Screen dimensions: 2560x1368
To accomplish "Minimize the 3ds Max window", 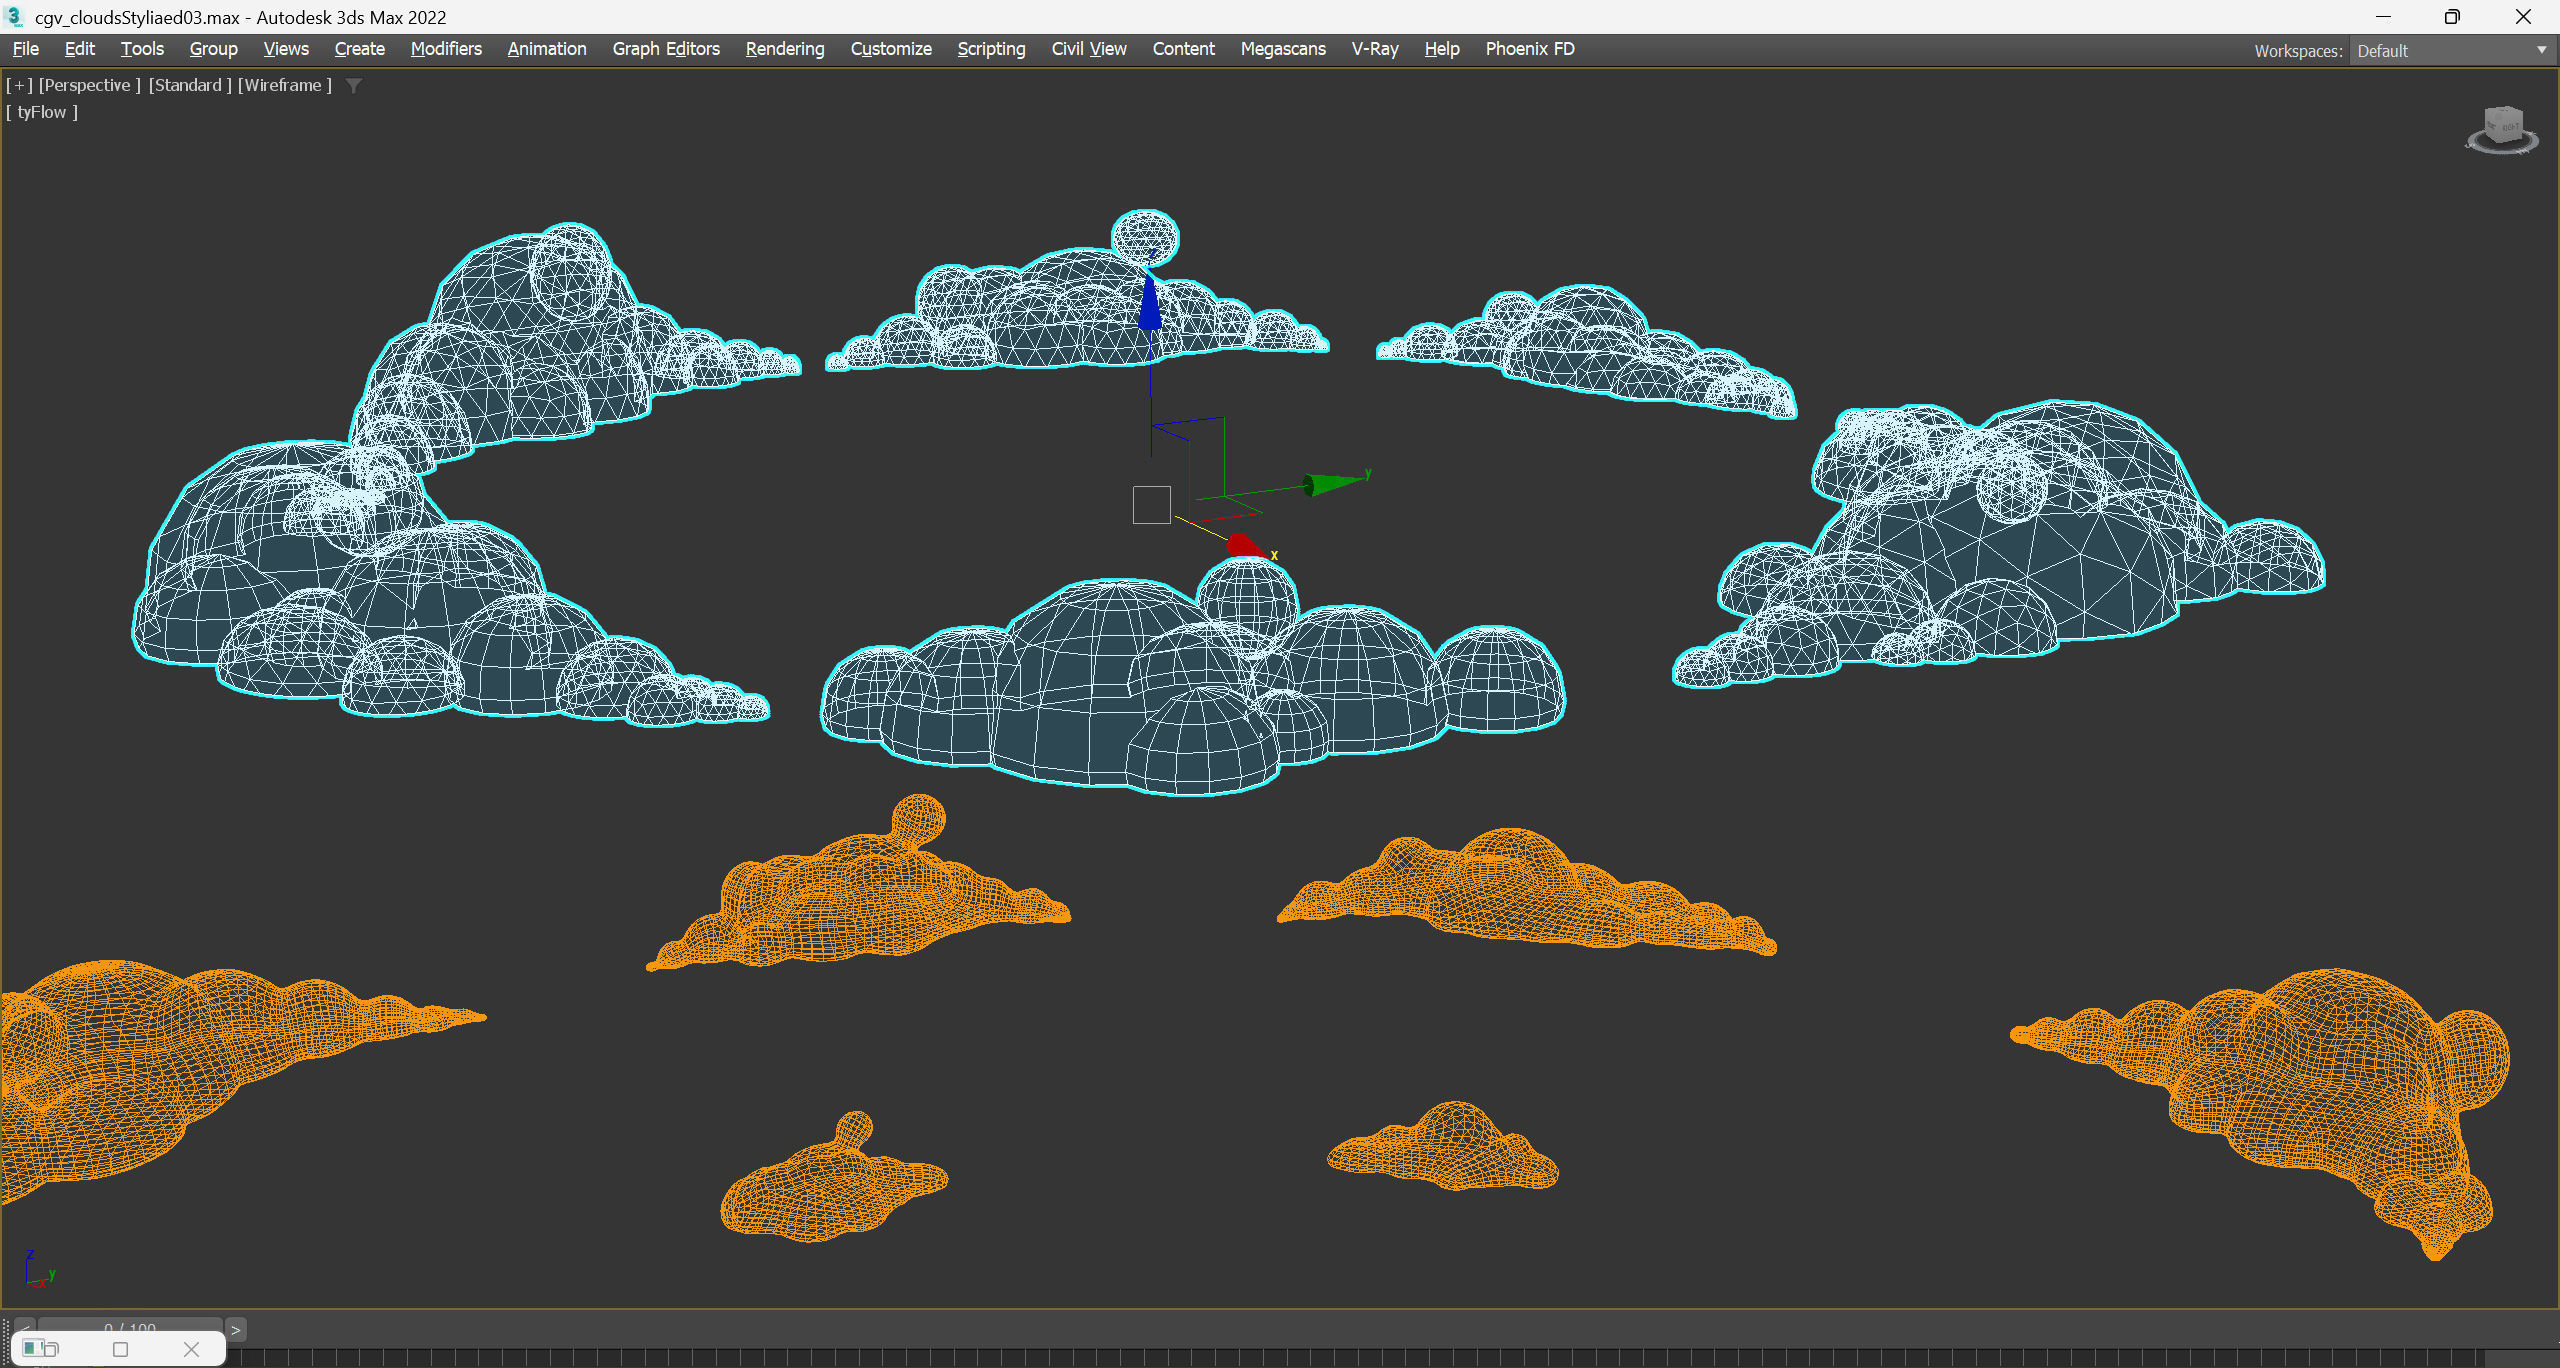I will pyautogui.click(x=2383, y=16).
